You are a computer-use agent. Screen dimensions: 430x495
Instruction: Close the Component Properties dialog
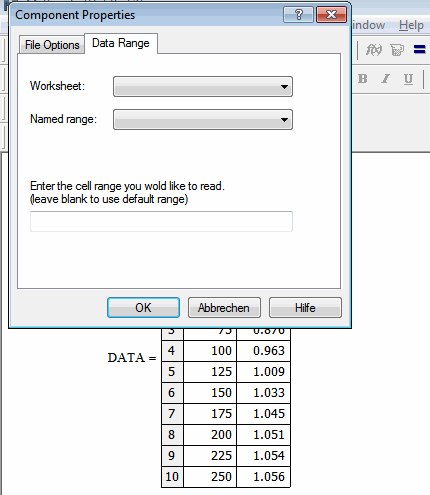pyautogui.click(x=331, y=15)
